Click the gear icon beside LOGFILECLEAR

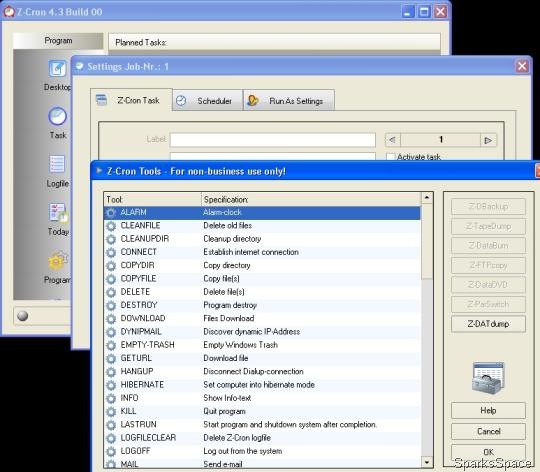click(111, 438)
